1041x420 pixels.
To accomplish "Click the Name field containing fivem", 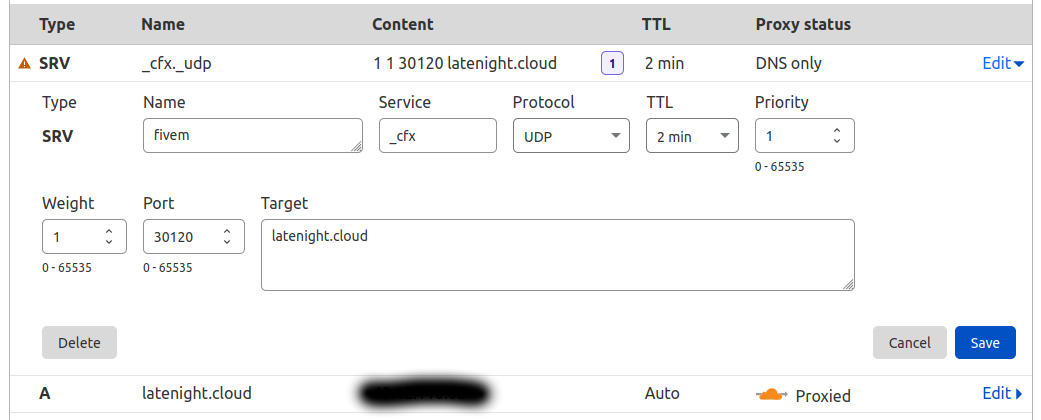I will 250,136.
